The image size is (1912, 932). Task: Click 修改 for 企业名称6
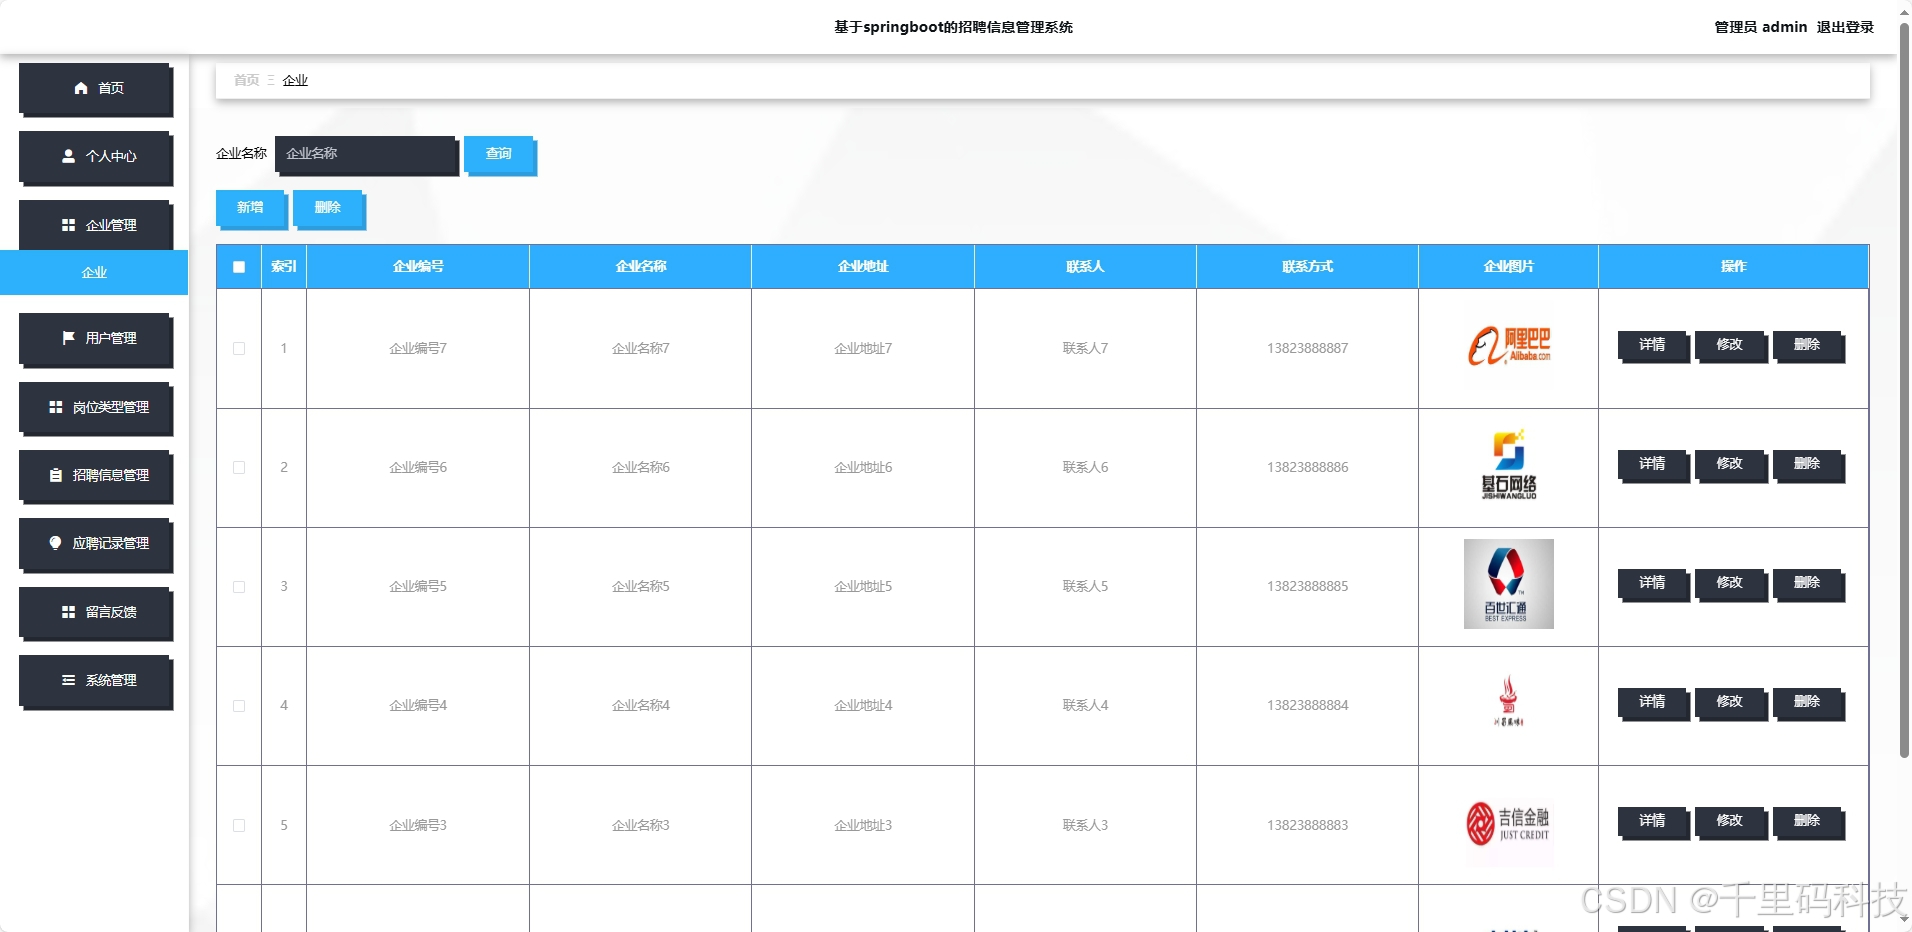[1731, 465]
